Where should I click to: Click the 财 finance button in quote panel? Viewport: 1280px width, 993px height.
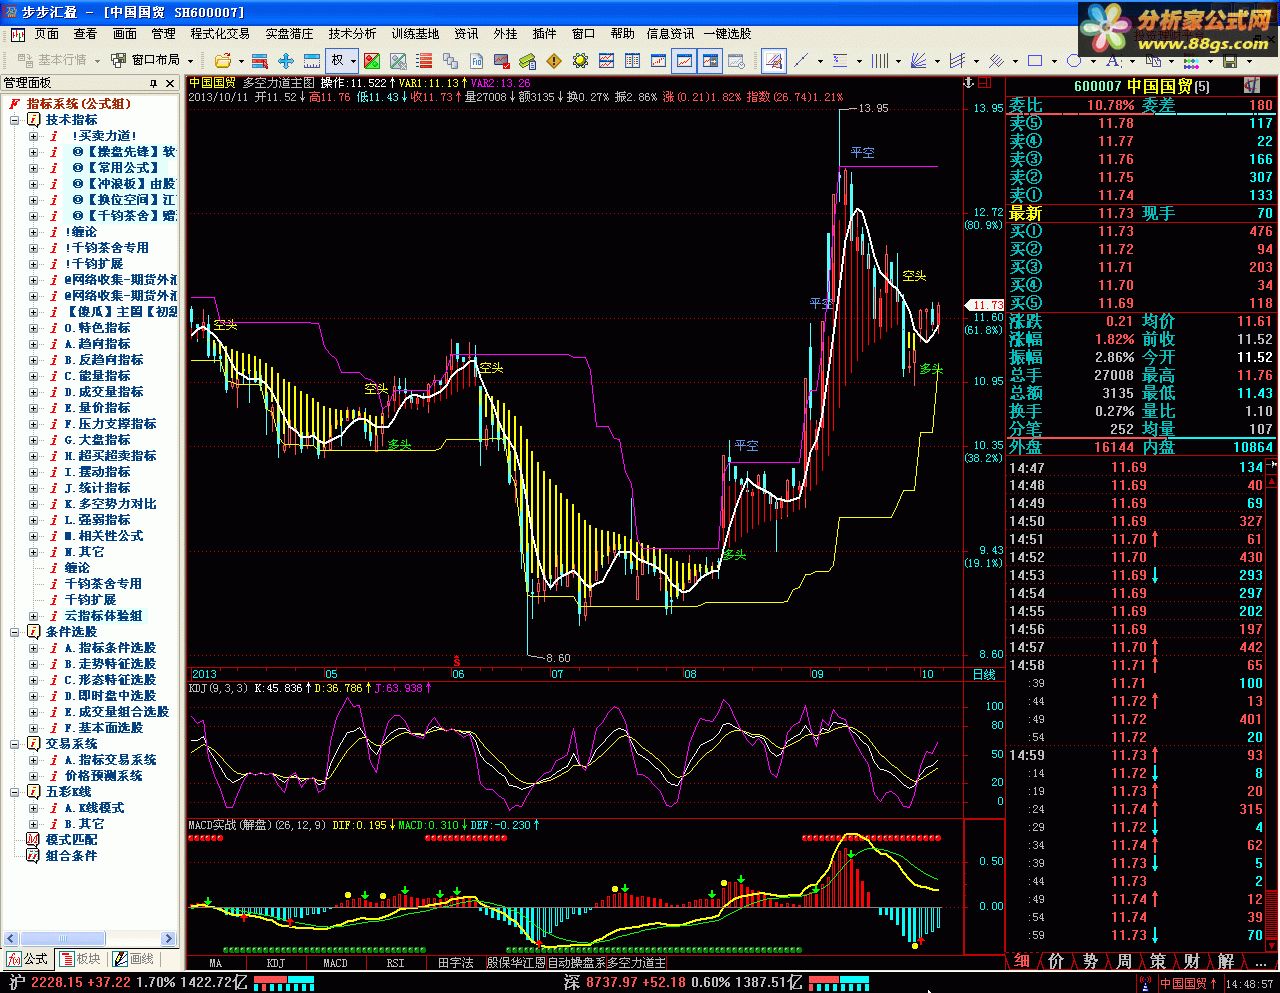coord(1191,961)
